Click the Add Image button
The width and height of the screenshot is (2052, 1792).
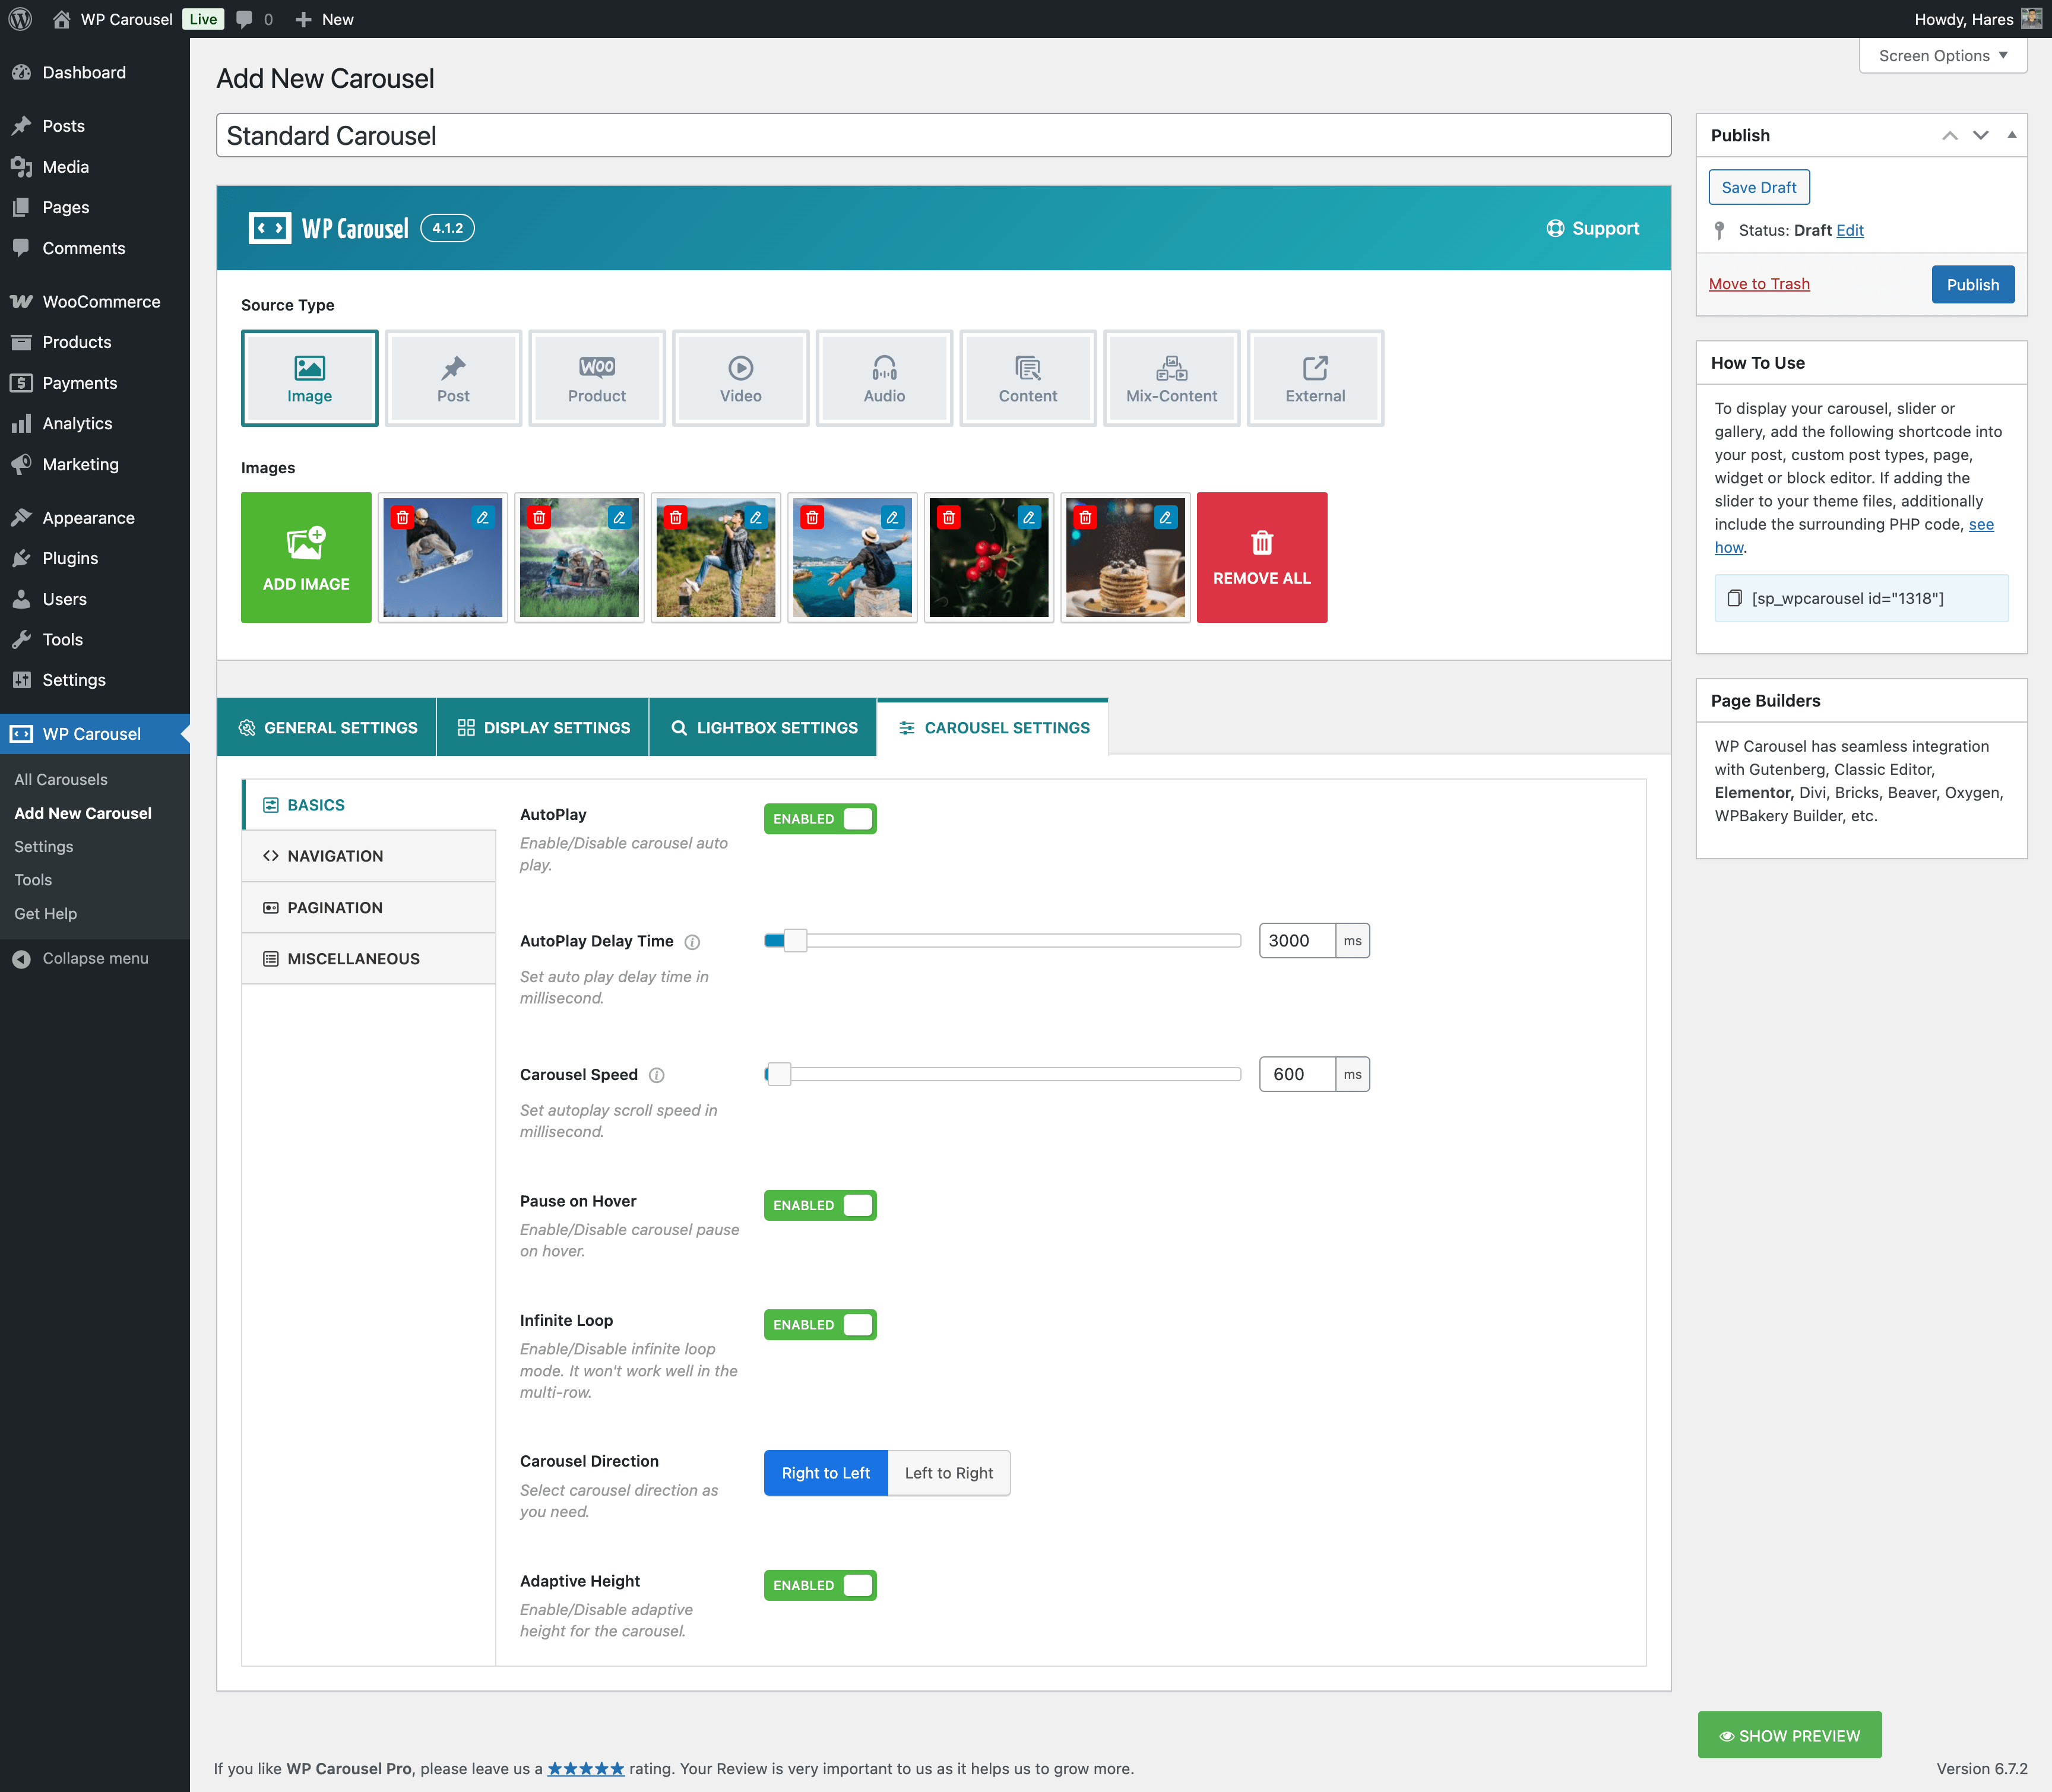pos(306,557)
